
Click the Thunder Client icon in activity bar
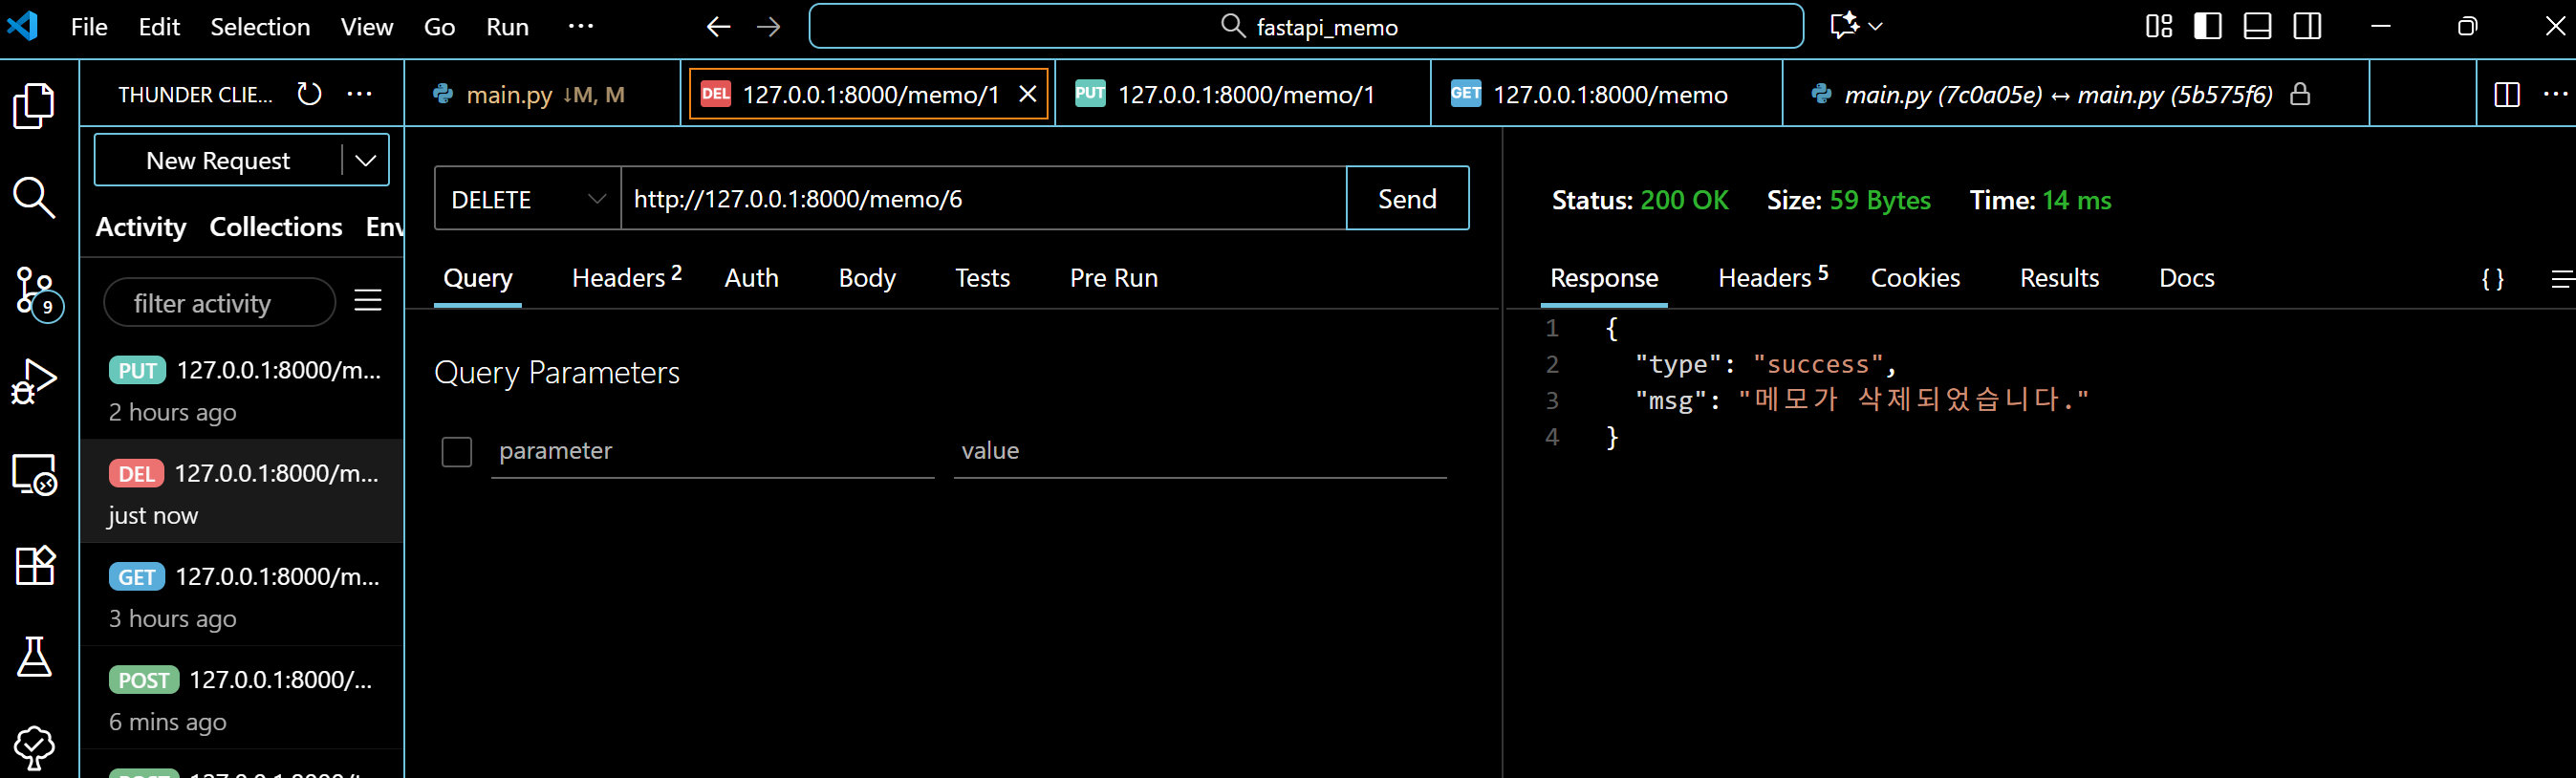pyautogui.click(x=34, y=747)
